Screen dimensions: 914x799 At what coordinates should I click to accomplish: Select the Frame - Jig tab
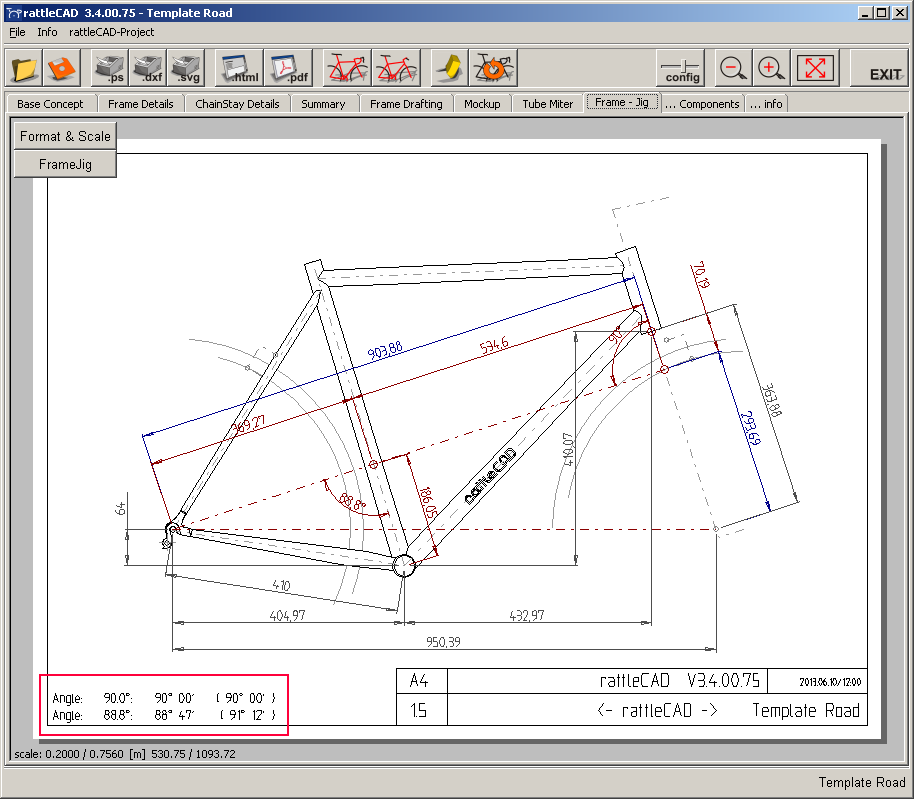pos(622,103)
